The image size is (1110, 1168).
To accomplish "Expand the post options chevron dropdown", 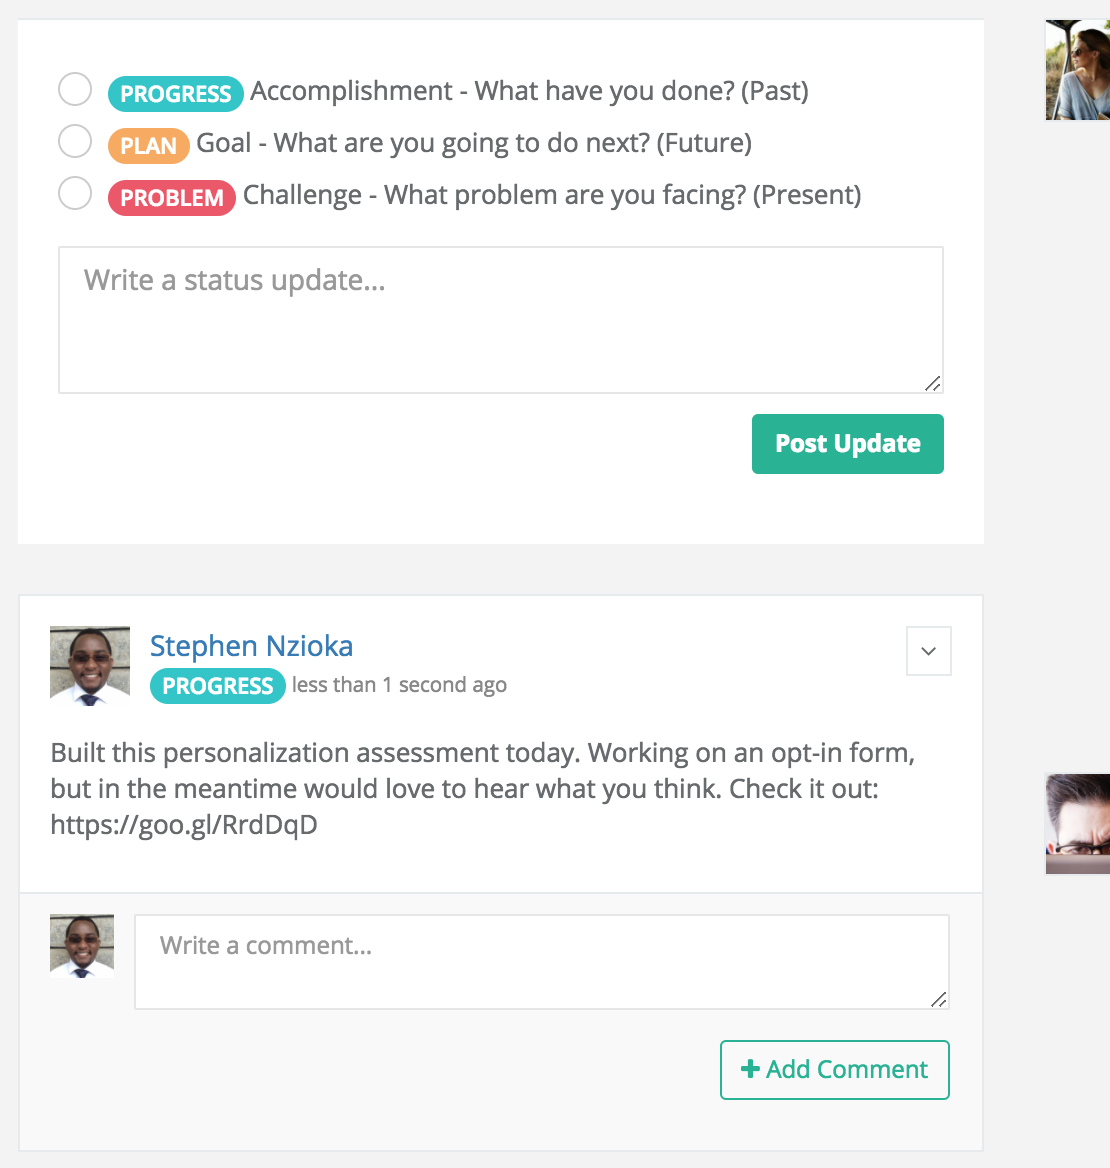I will pos(928,651).
